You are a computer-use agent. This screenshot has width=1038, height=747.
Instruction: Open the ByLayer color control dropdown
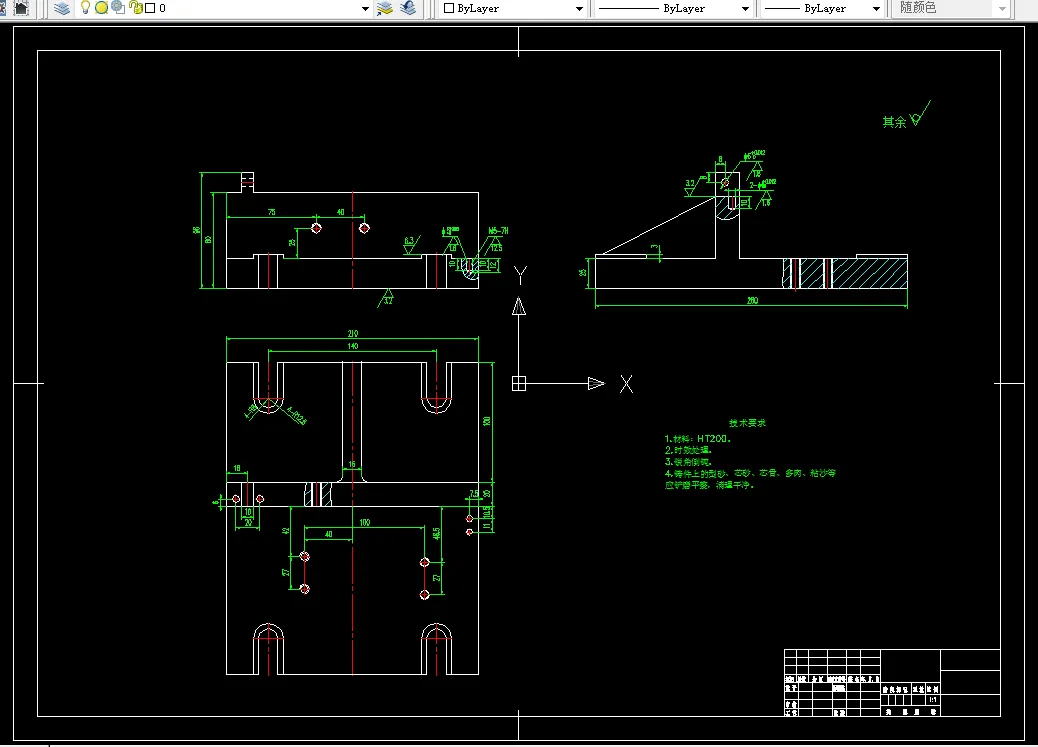(x=579, y=9)
